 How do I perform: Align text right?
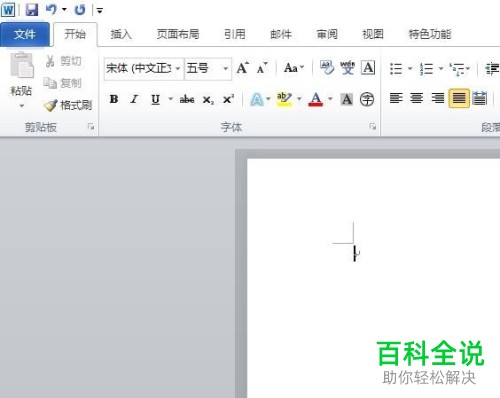click(437, 98)
